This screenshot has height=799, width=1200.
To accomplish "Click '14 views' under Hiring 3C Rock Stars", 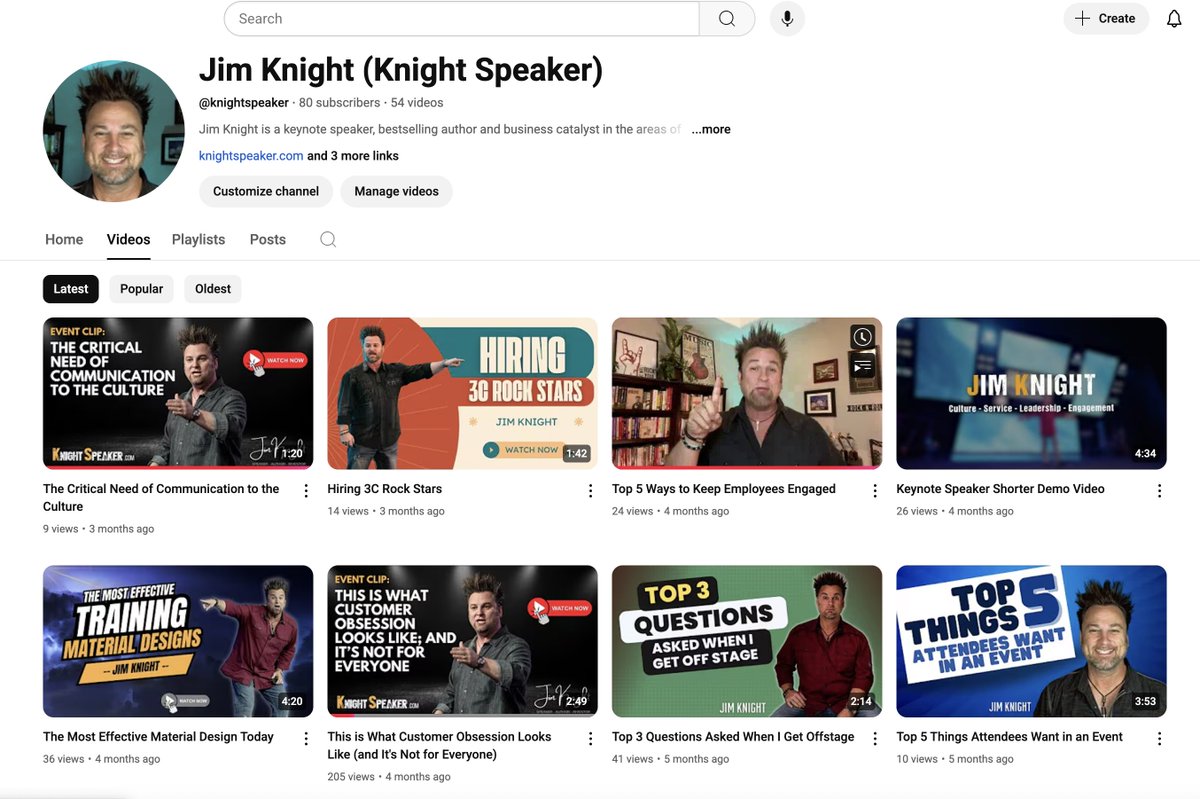I will point(348,511).
